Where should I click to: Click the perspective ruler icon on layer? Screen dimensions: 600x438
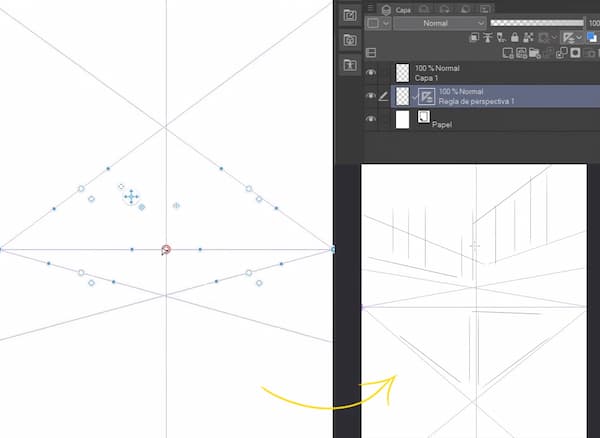click(426, 96)
